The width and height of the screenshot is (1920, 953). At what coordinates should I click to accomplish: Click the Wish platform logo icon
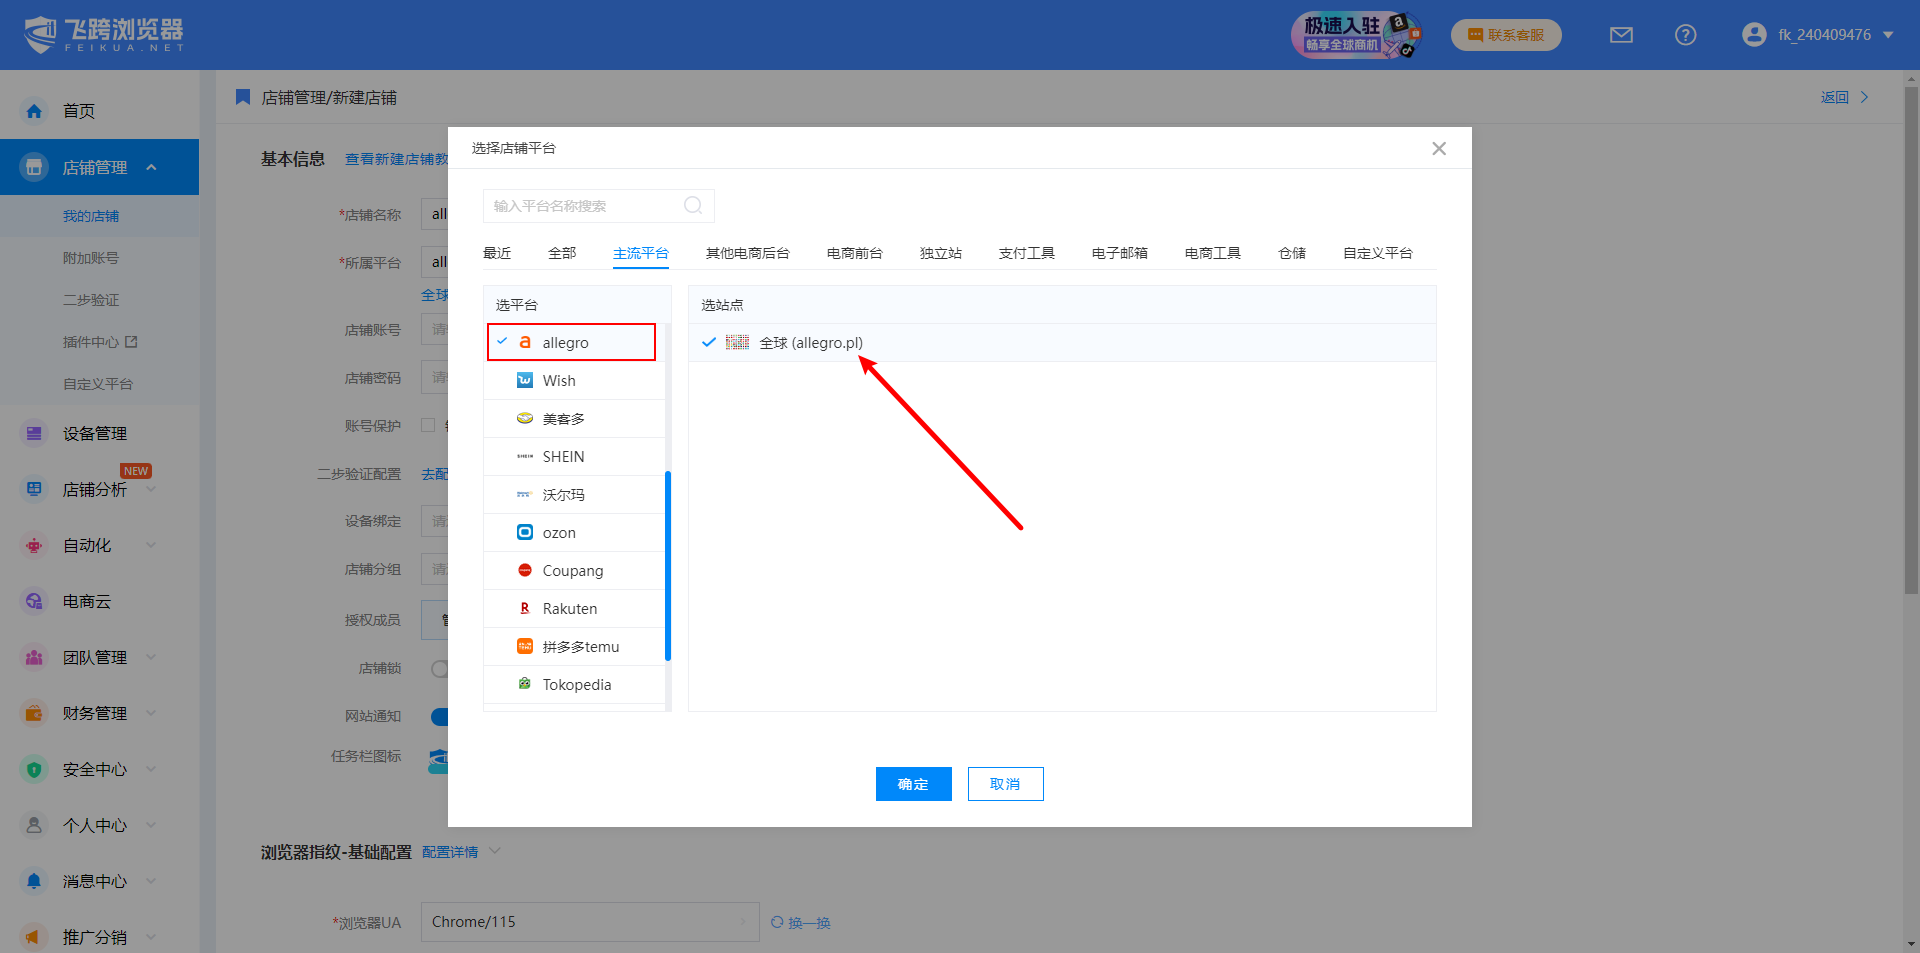click(x=525, y=380)
